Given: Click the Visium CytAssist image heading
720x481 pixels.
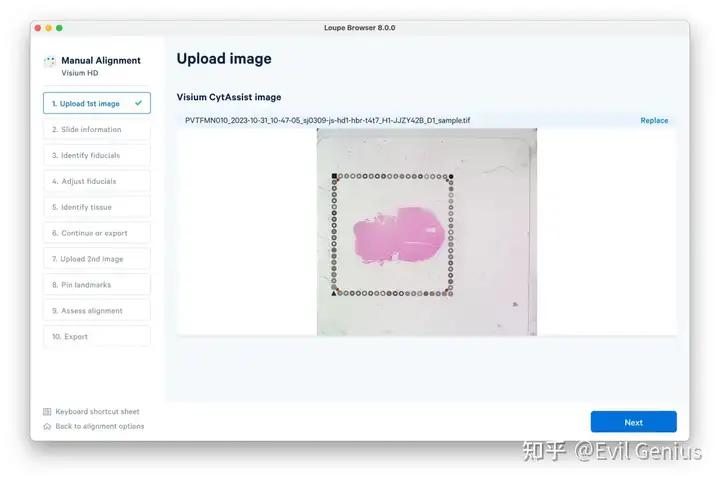Looking at the screenshot, I should pos(229,97).
